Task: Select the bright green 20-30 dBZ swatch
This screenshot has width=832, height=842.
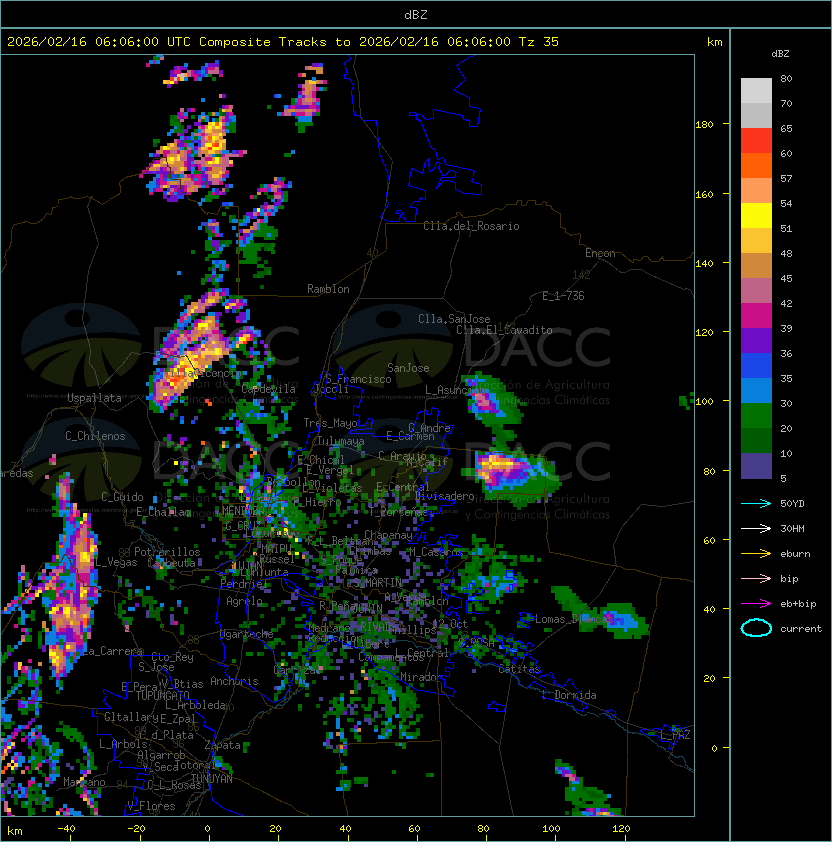Action: click(x=756, y=416)
